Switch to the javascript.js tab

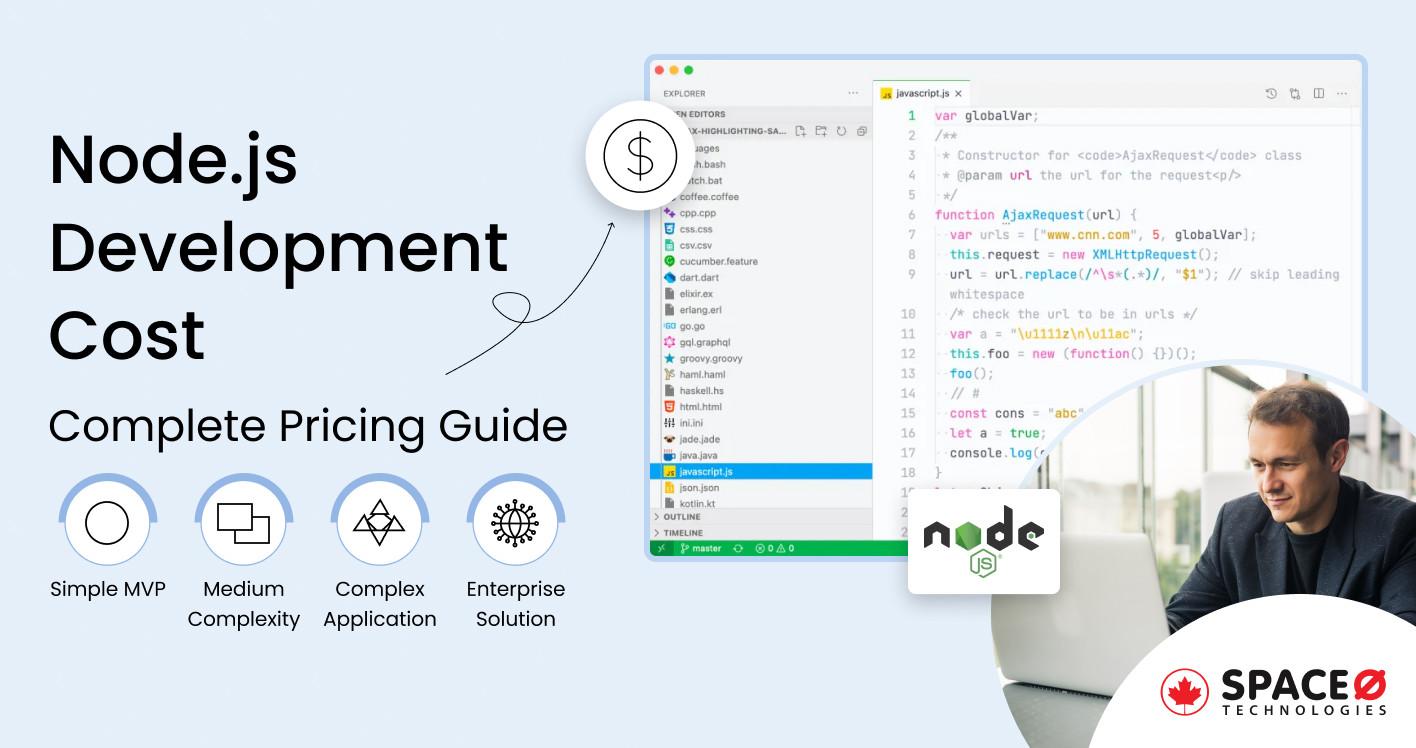point(925,93)
